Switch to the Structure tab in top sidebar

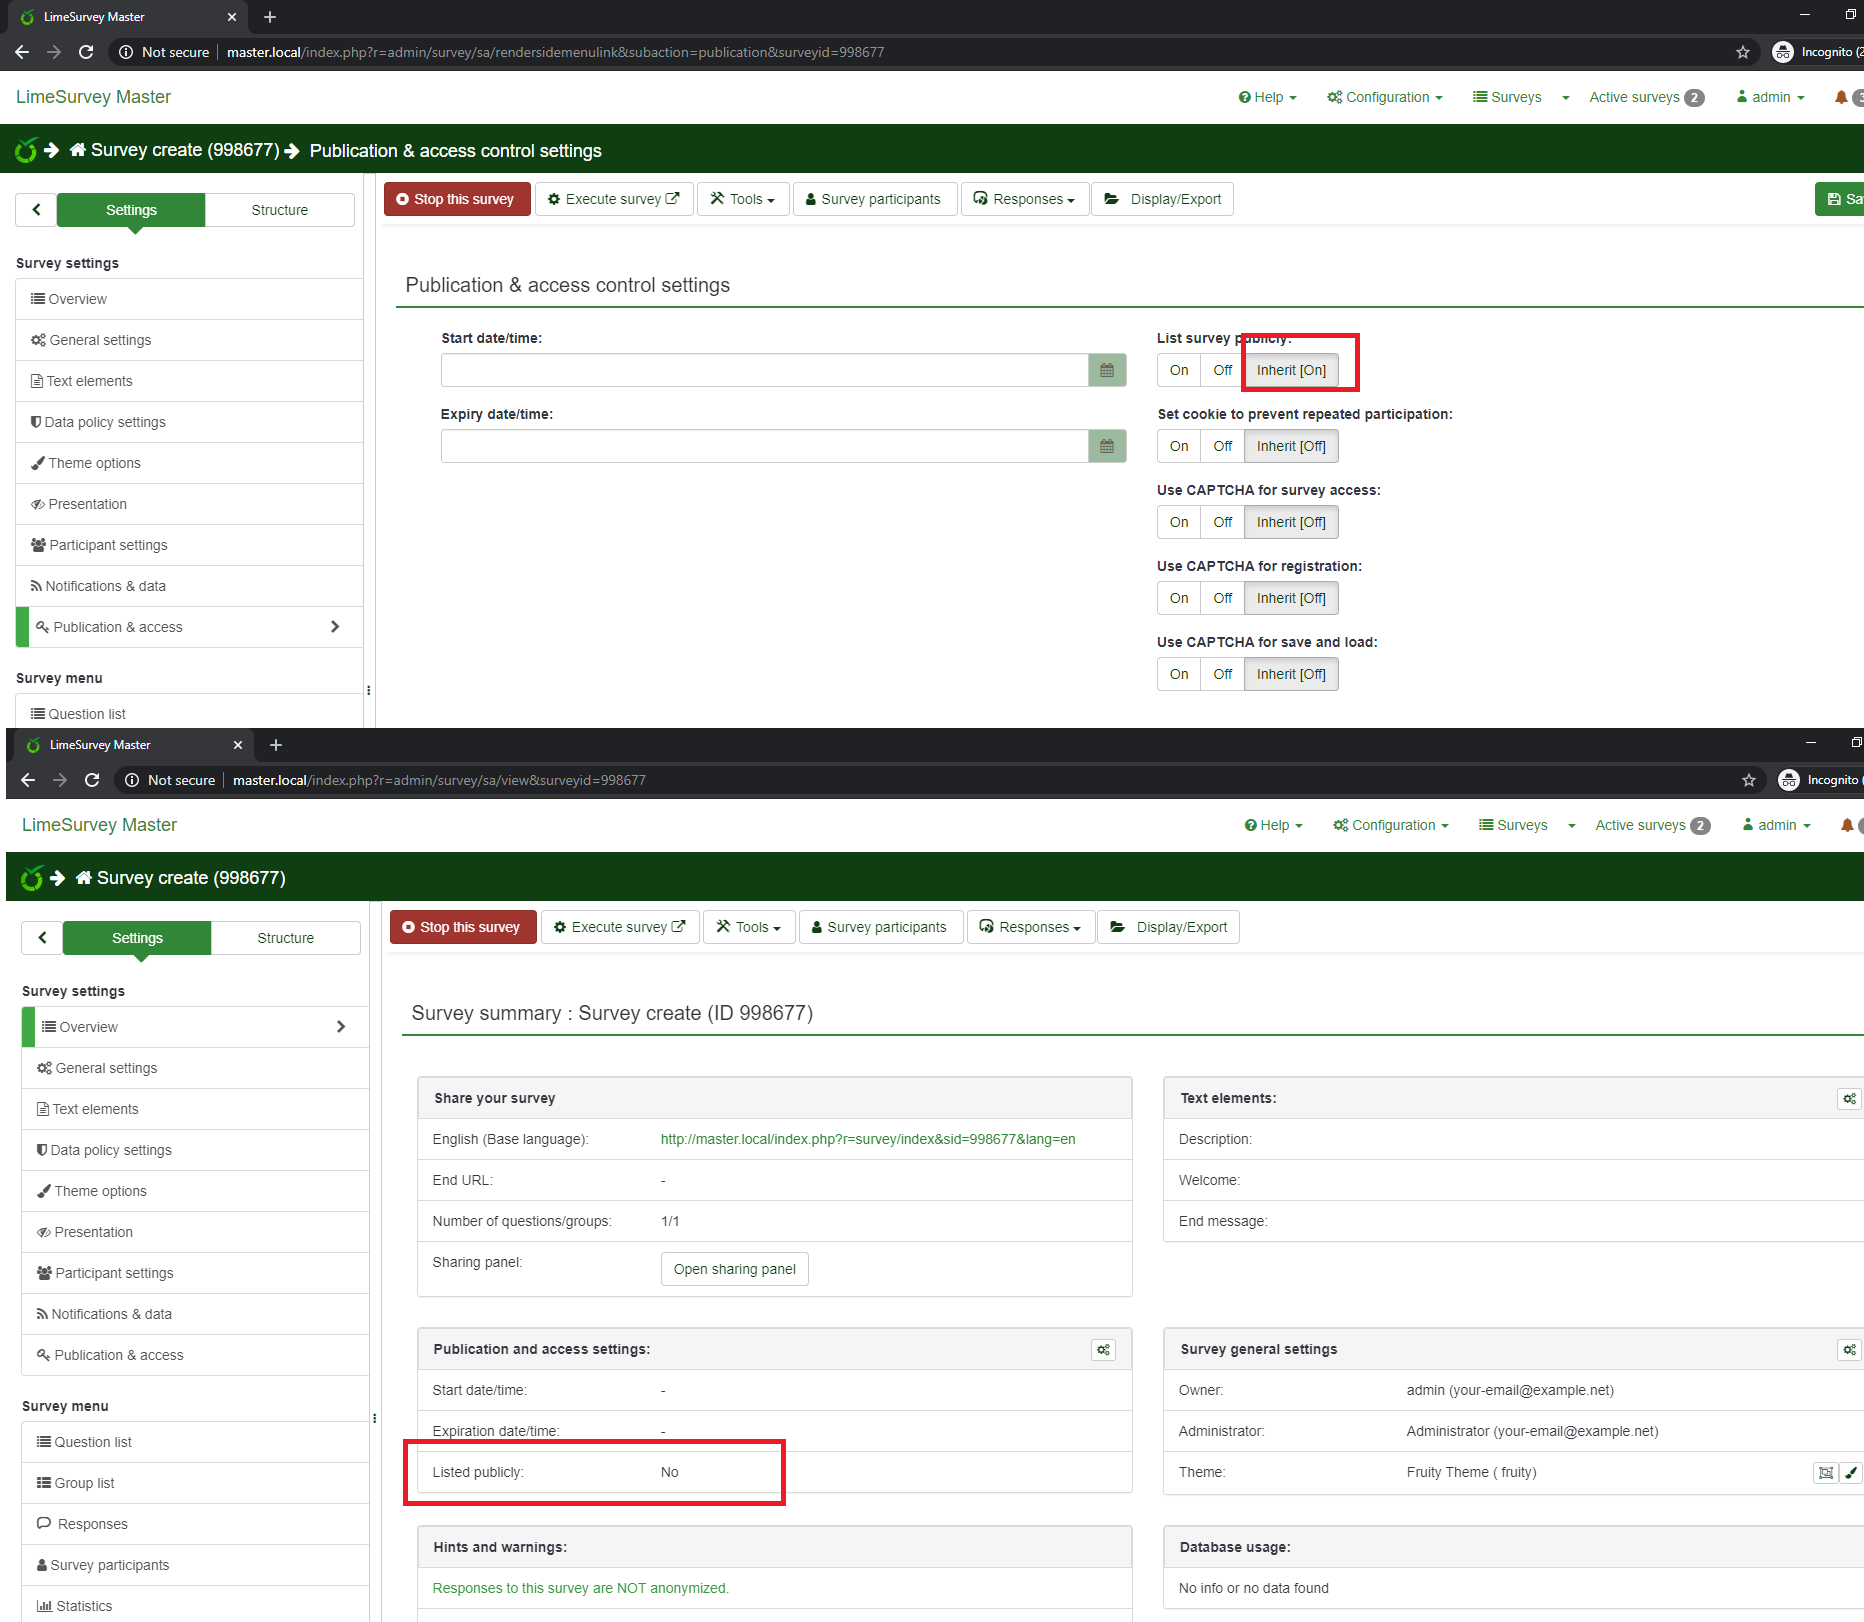[x=279, y=210]
